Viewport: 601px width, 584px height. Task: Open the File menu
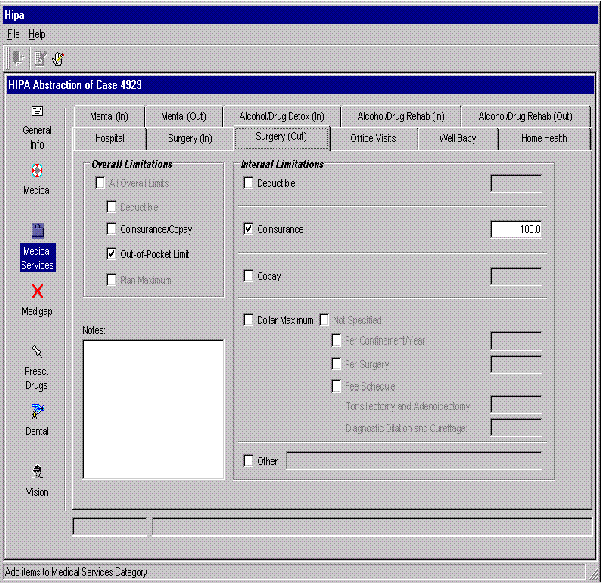[13, 34]
